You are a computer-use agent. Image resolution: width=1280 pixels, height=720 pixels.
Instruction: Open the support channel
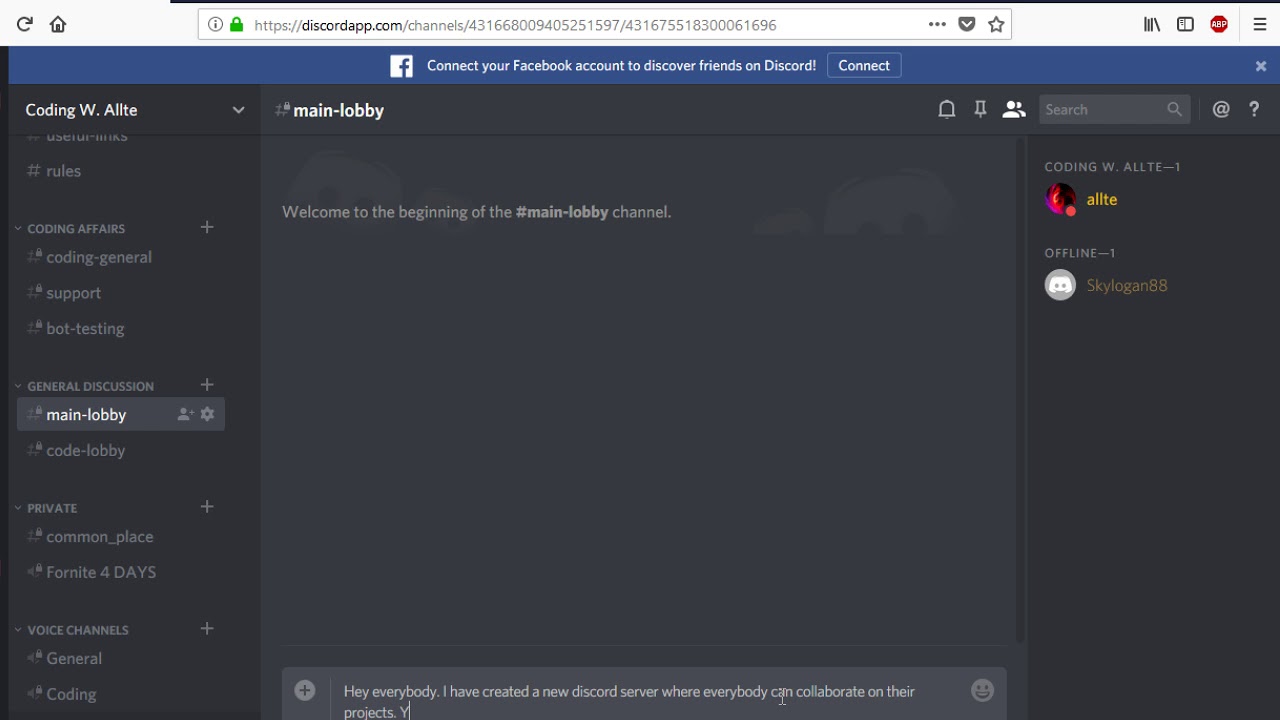pyautogui.click(x=121, y=293)
